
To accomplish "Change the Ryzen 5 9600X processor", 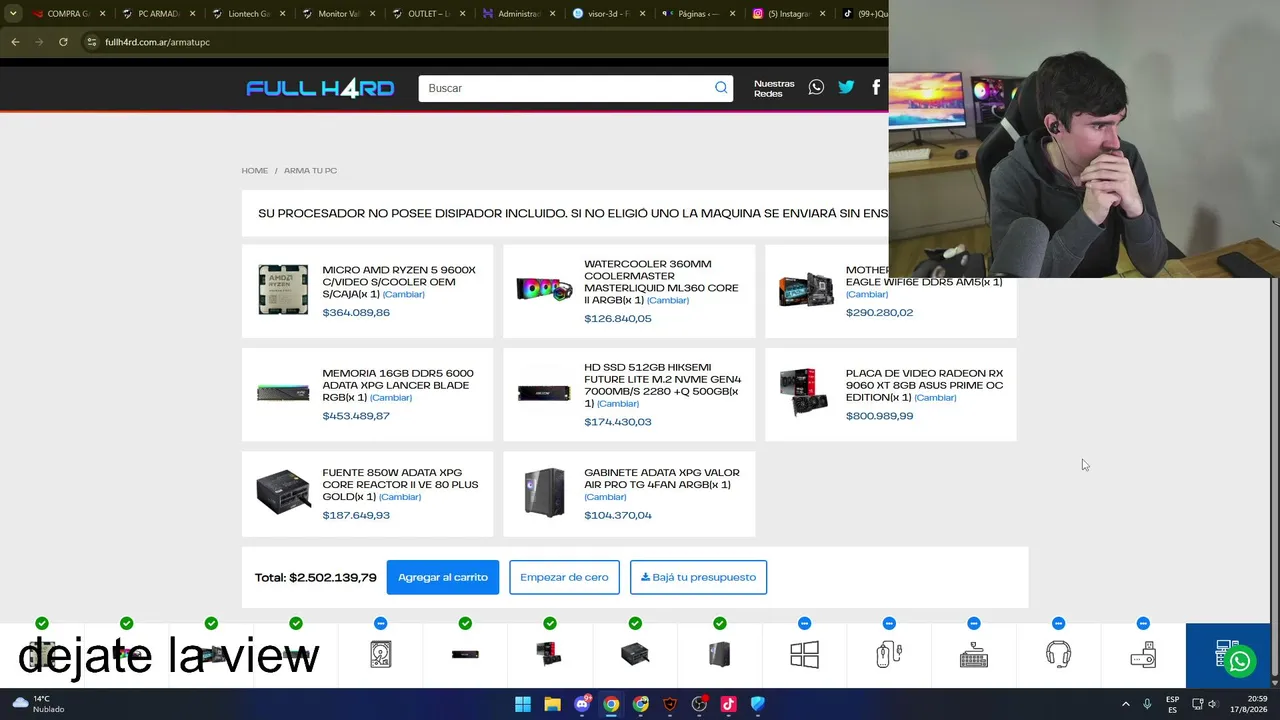I will [x=403, y=294].
